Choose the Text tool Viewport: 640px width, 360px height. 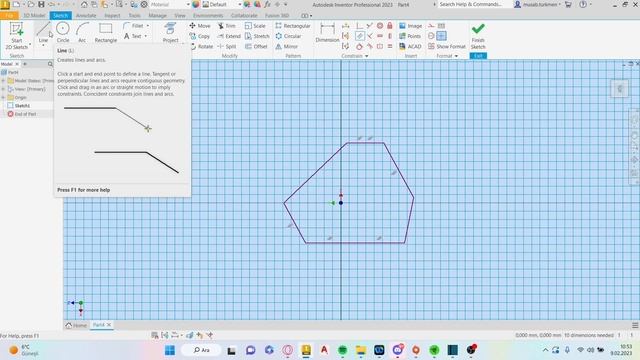(133, 36)
